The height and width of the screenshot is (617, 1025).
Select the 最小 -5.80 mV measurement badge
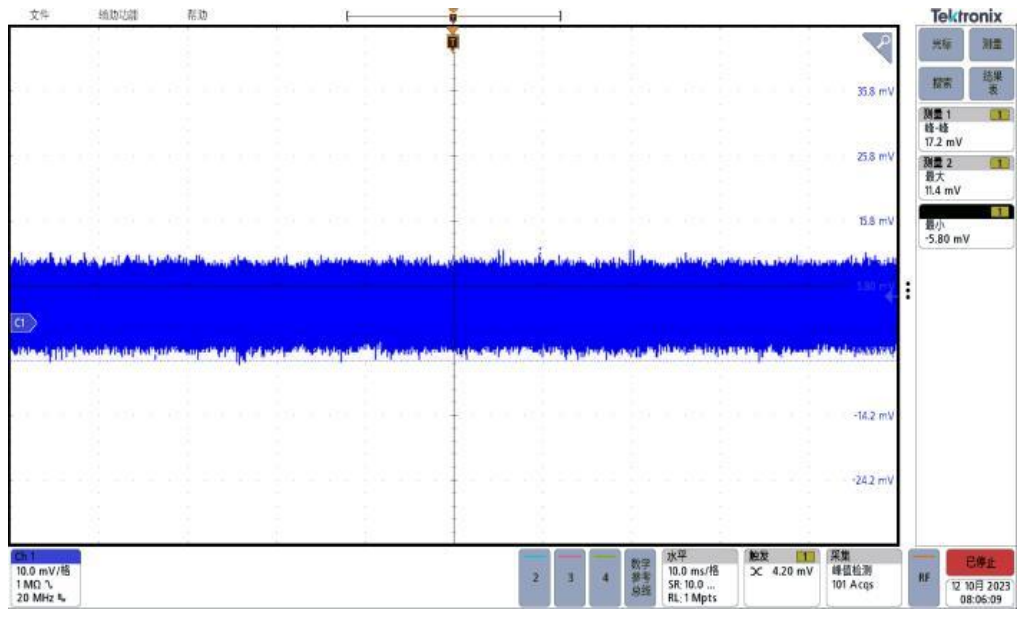pos(966,225)
